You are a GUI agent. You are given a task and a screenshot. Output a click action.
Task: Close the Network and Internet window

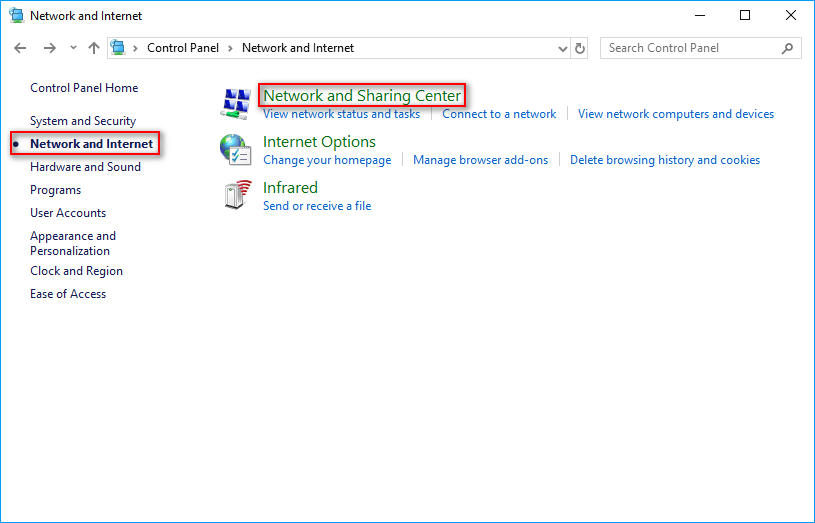pos(791,16)
